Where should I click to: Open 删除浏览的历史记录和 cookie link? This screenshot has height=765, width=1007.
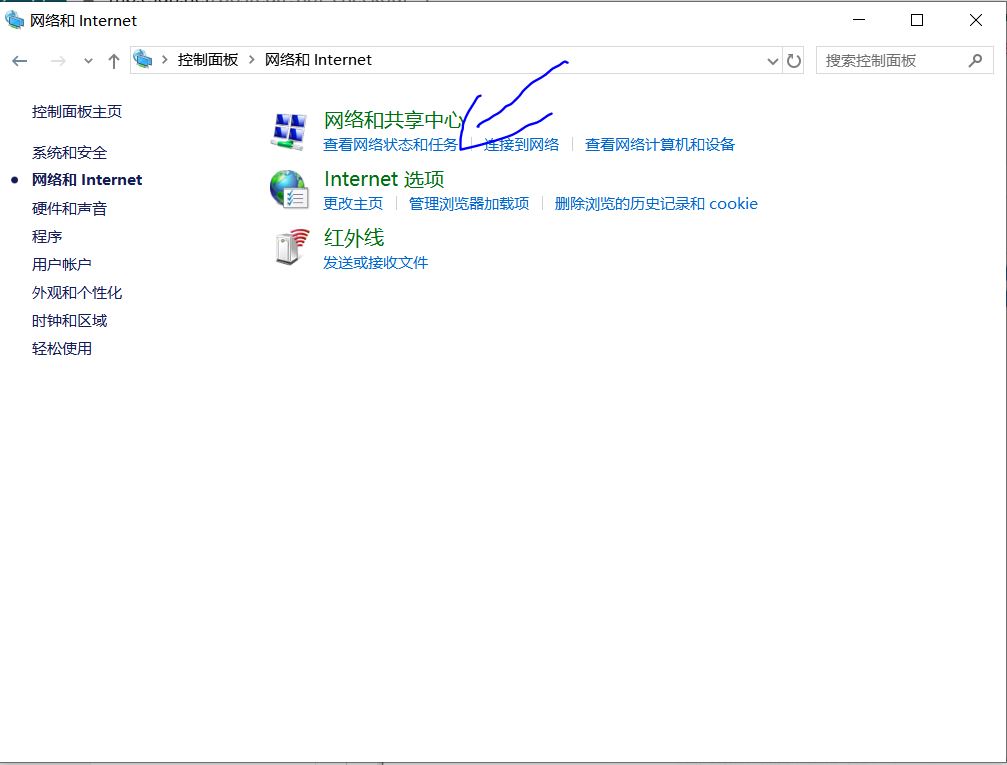[656, 204]
